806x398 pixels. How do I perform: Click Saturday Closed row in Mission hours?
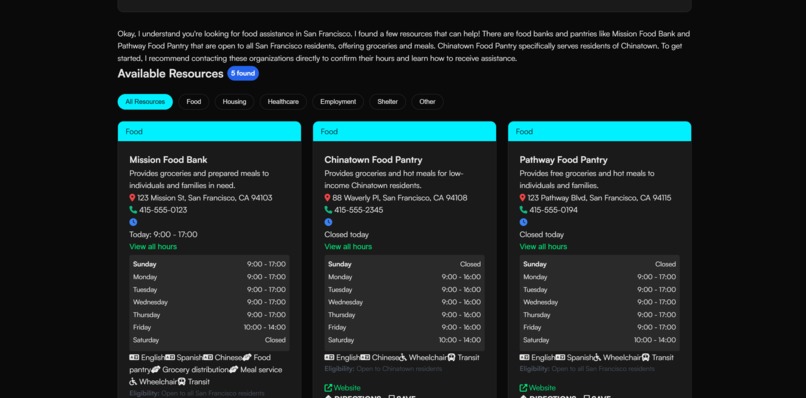tap(209, 340)
